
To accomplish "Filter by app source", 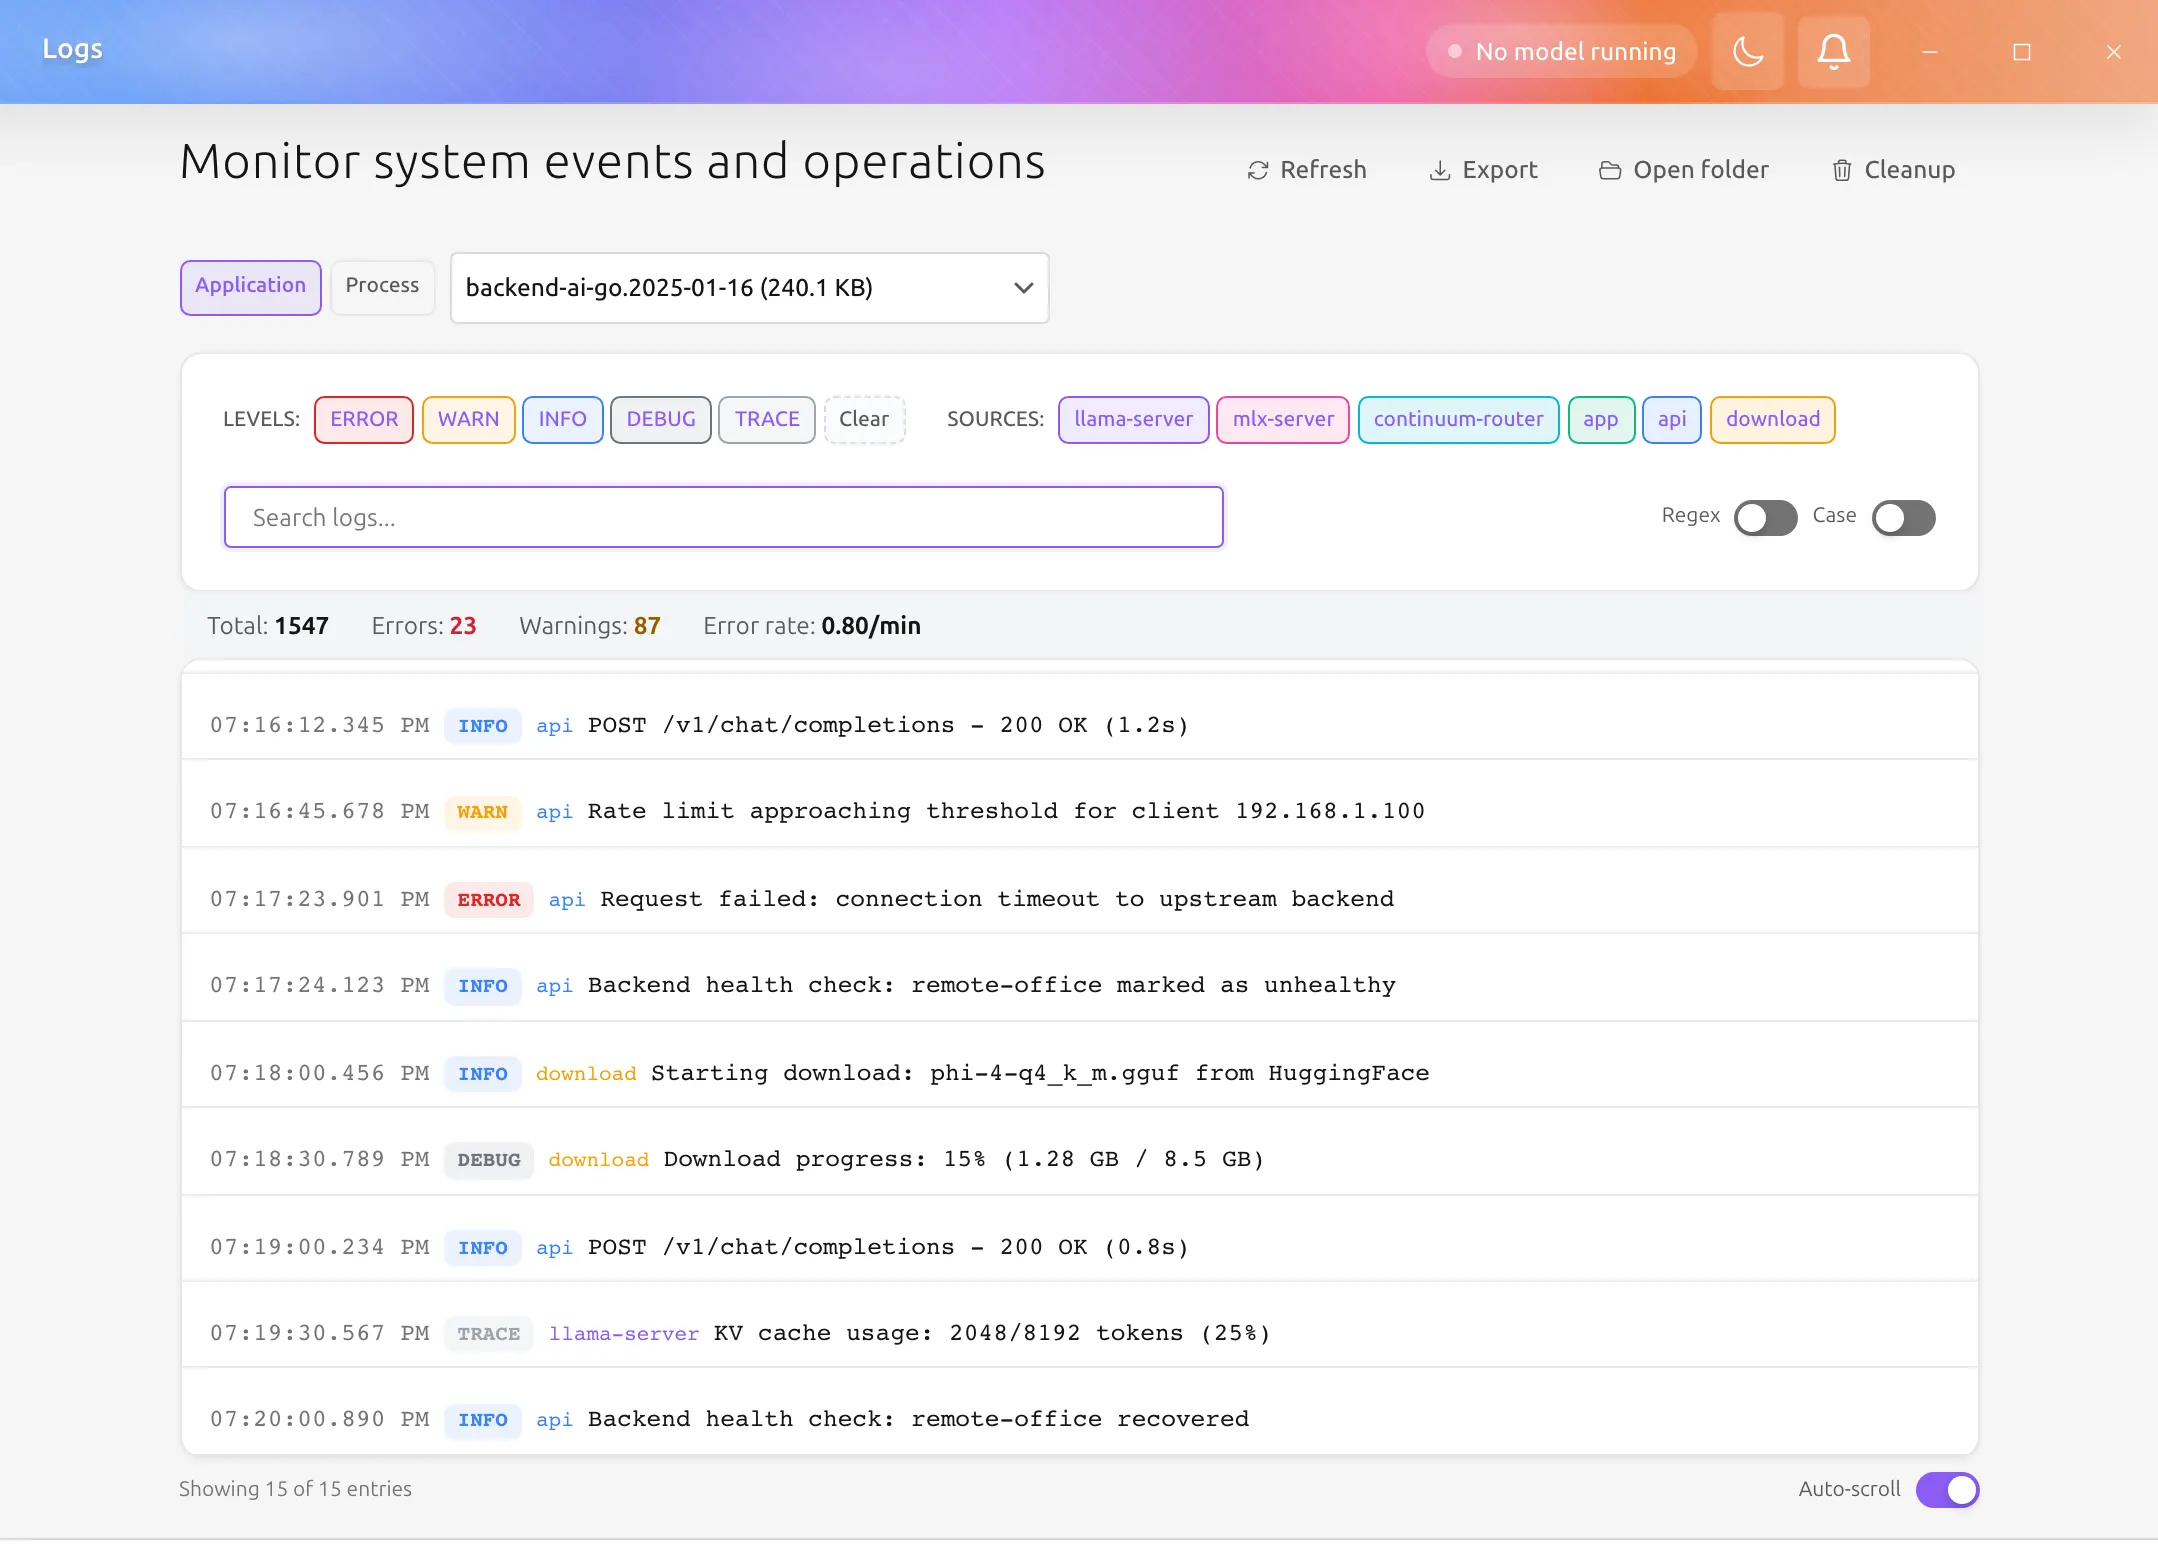I will click(1601, 420).
